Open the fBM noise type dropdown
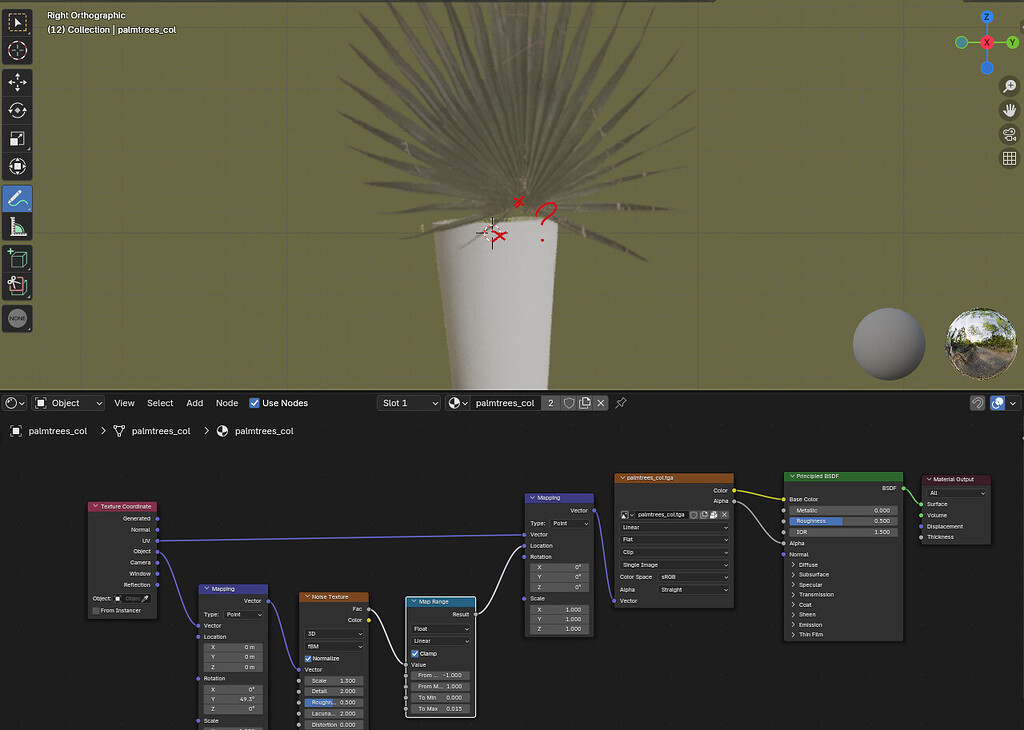1024x730 pixels. coord(334,646)
